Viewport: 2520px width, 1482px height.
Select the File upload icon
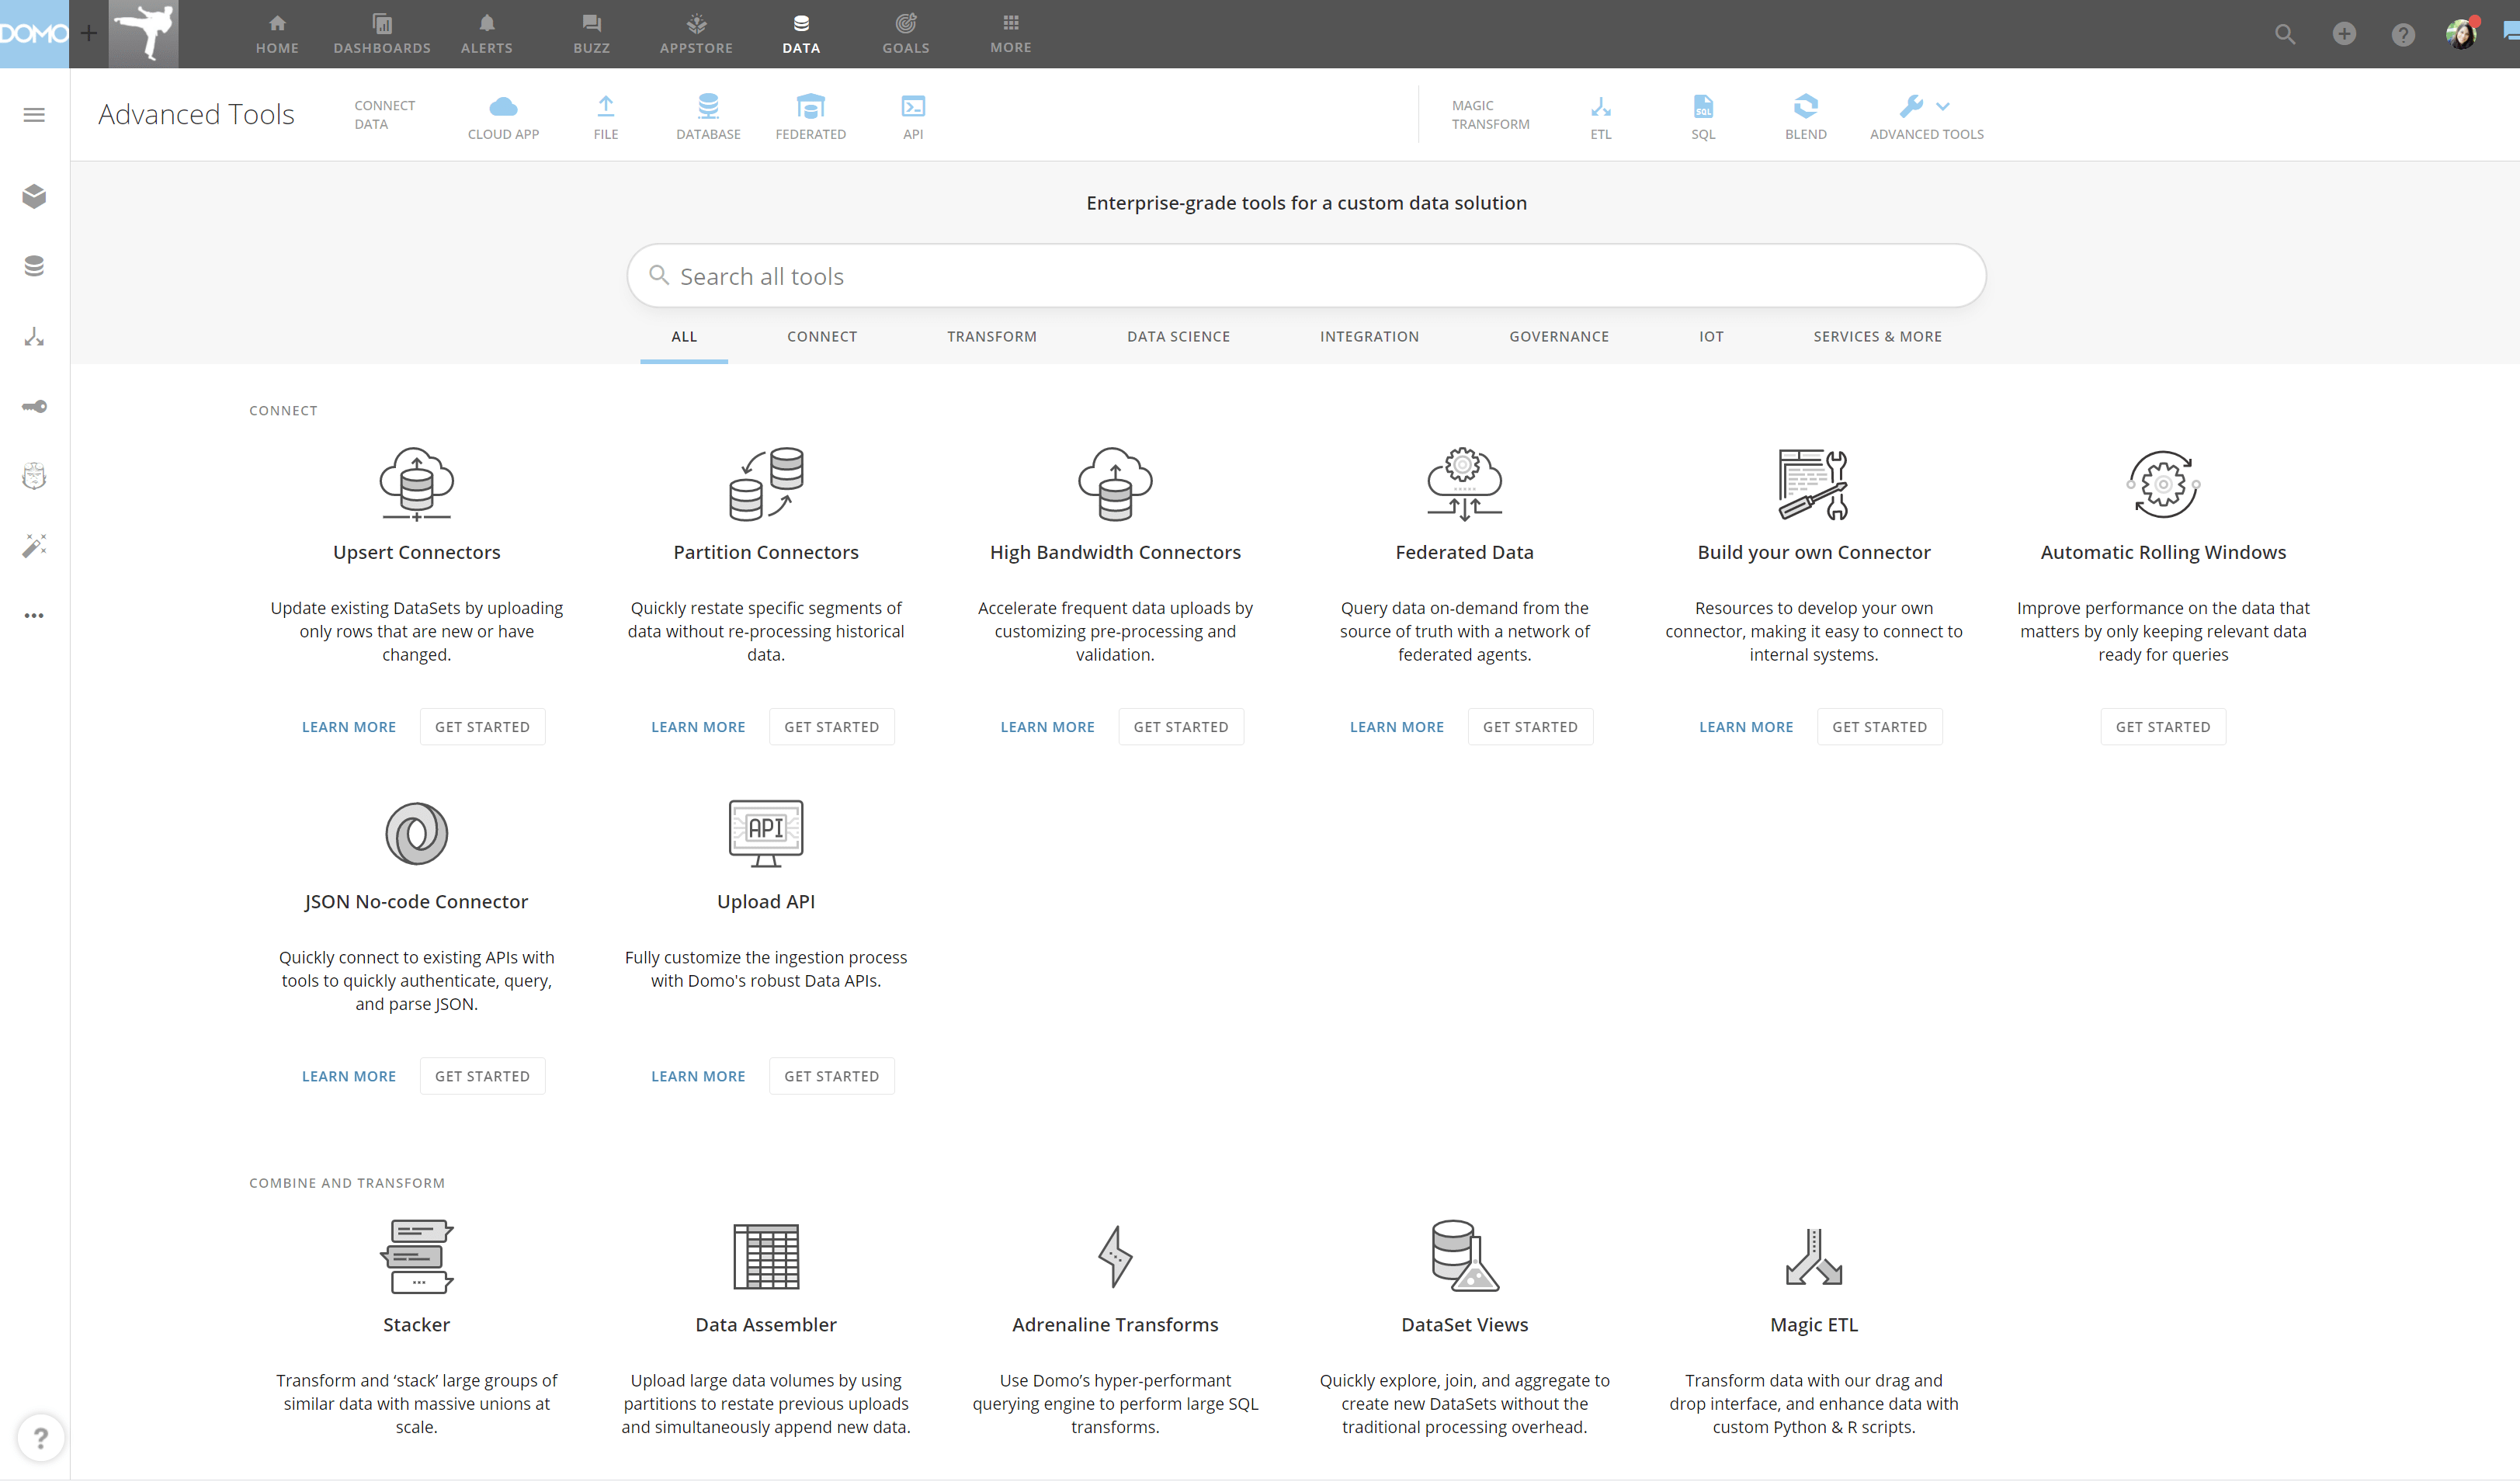[x=606, y=107]
